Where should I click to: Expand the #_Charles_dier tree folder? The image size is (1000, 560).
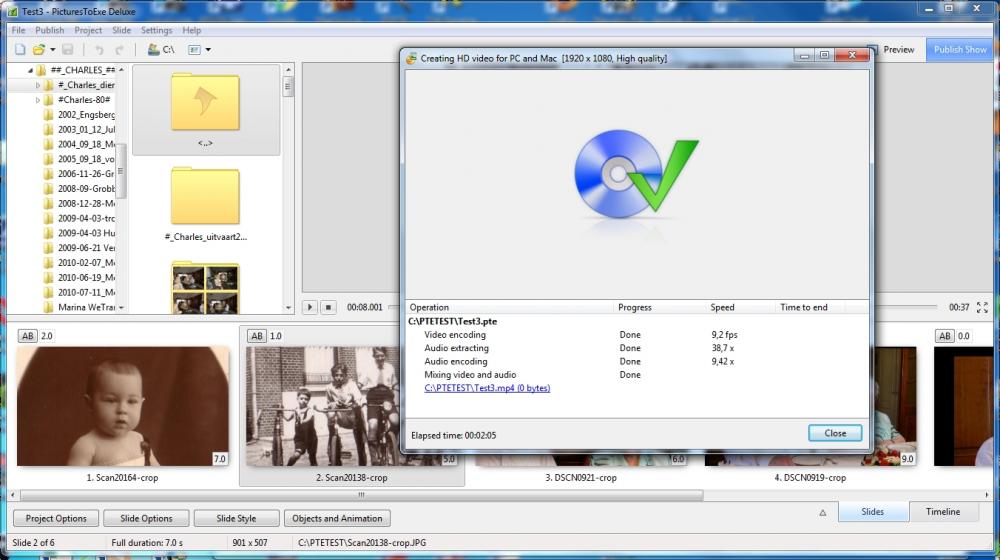pyautogui.click(x=38, y=86)
